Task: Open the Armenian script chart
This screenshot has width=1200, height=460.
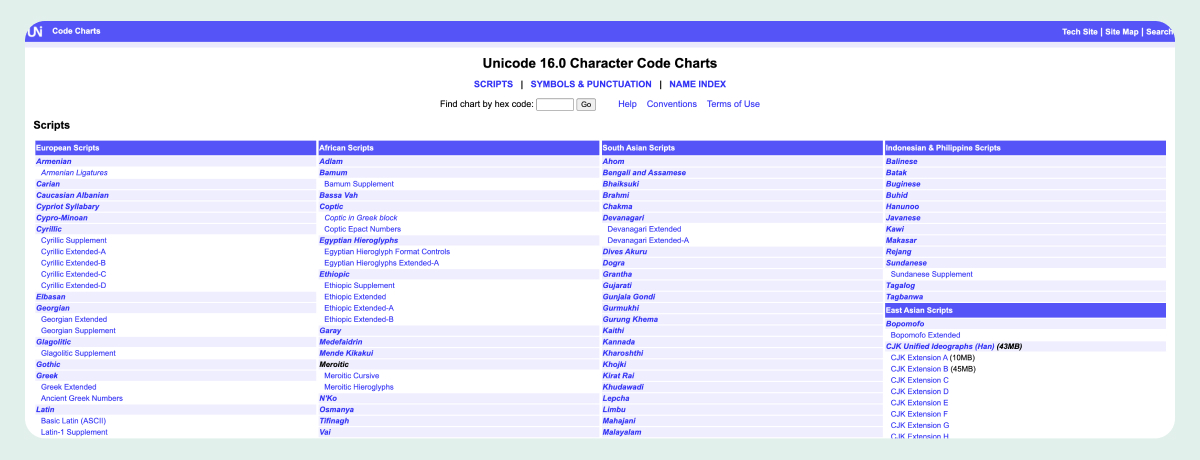Action: [x=53, y=161]
